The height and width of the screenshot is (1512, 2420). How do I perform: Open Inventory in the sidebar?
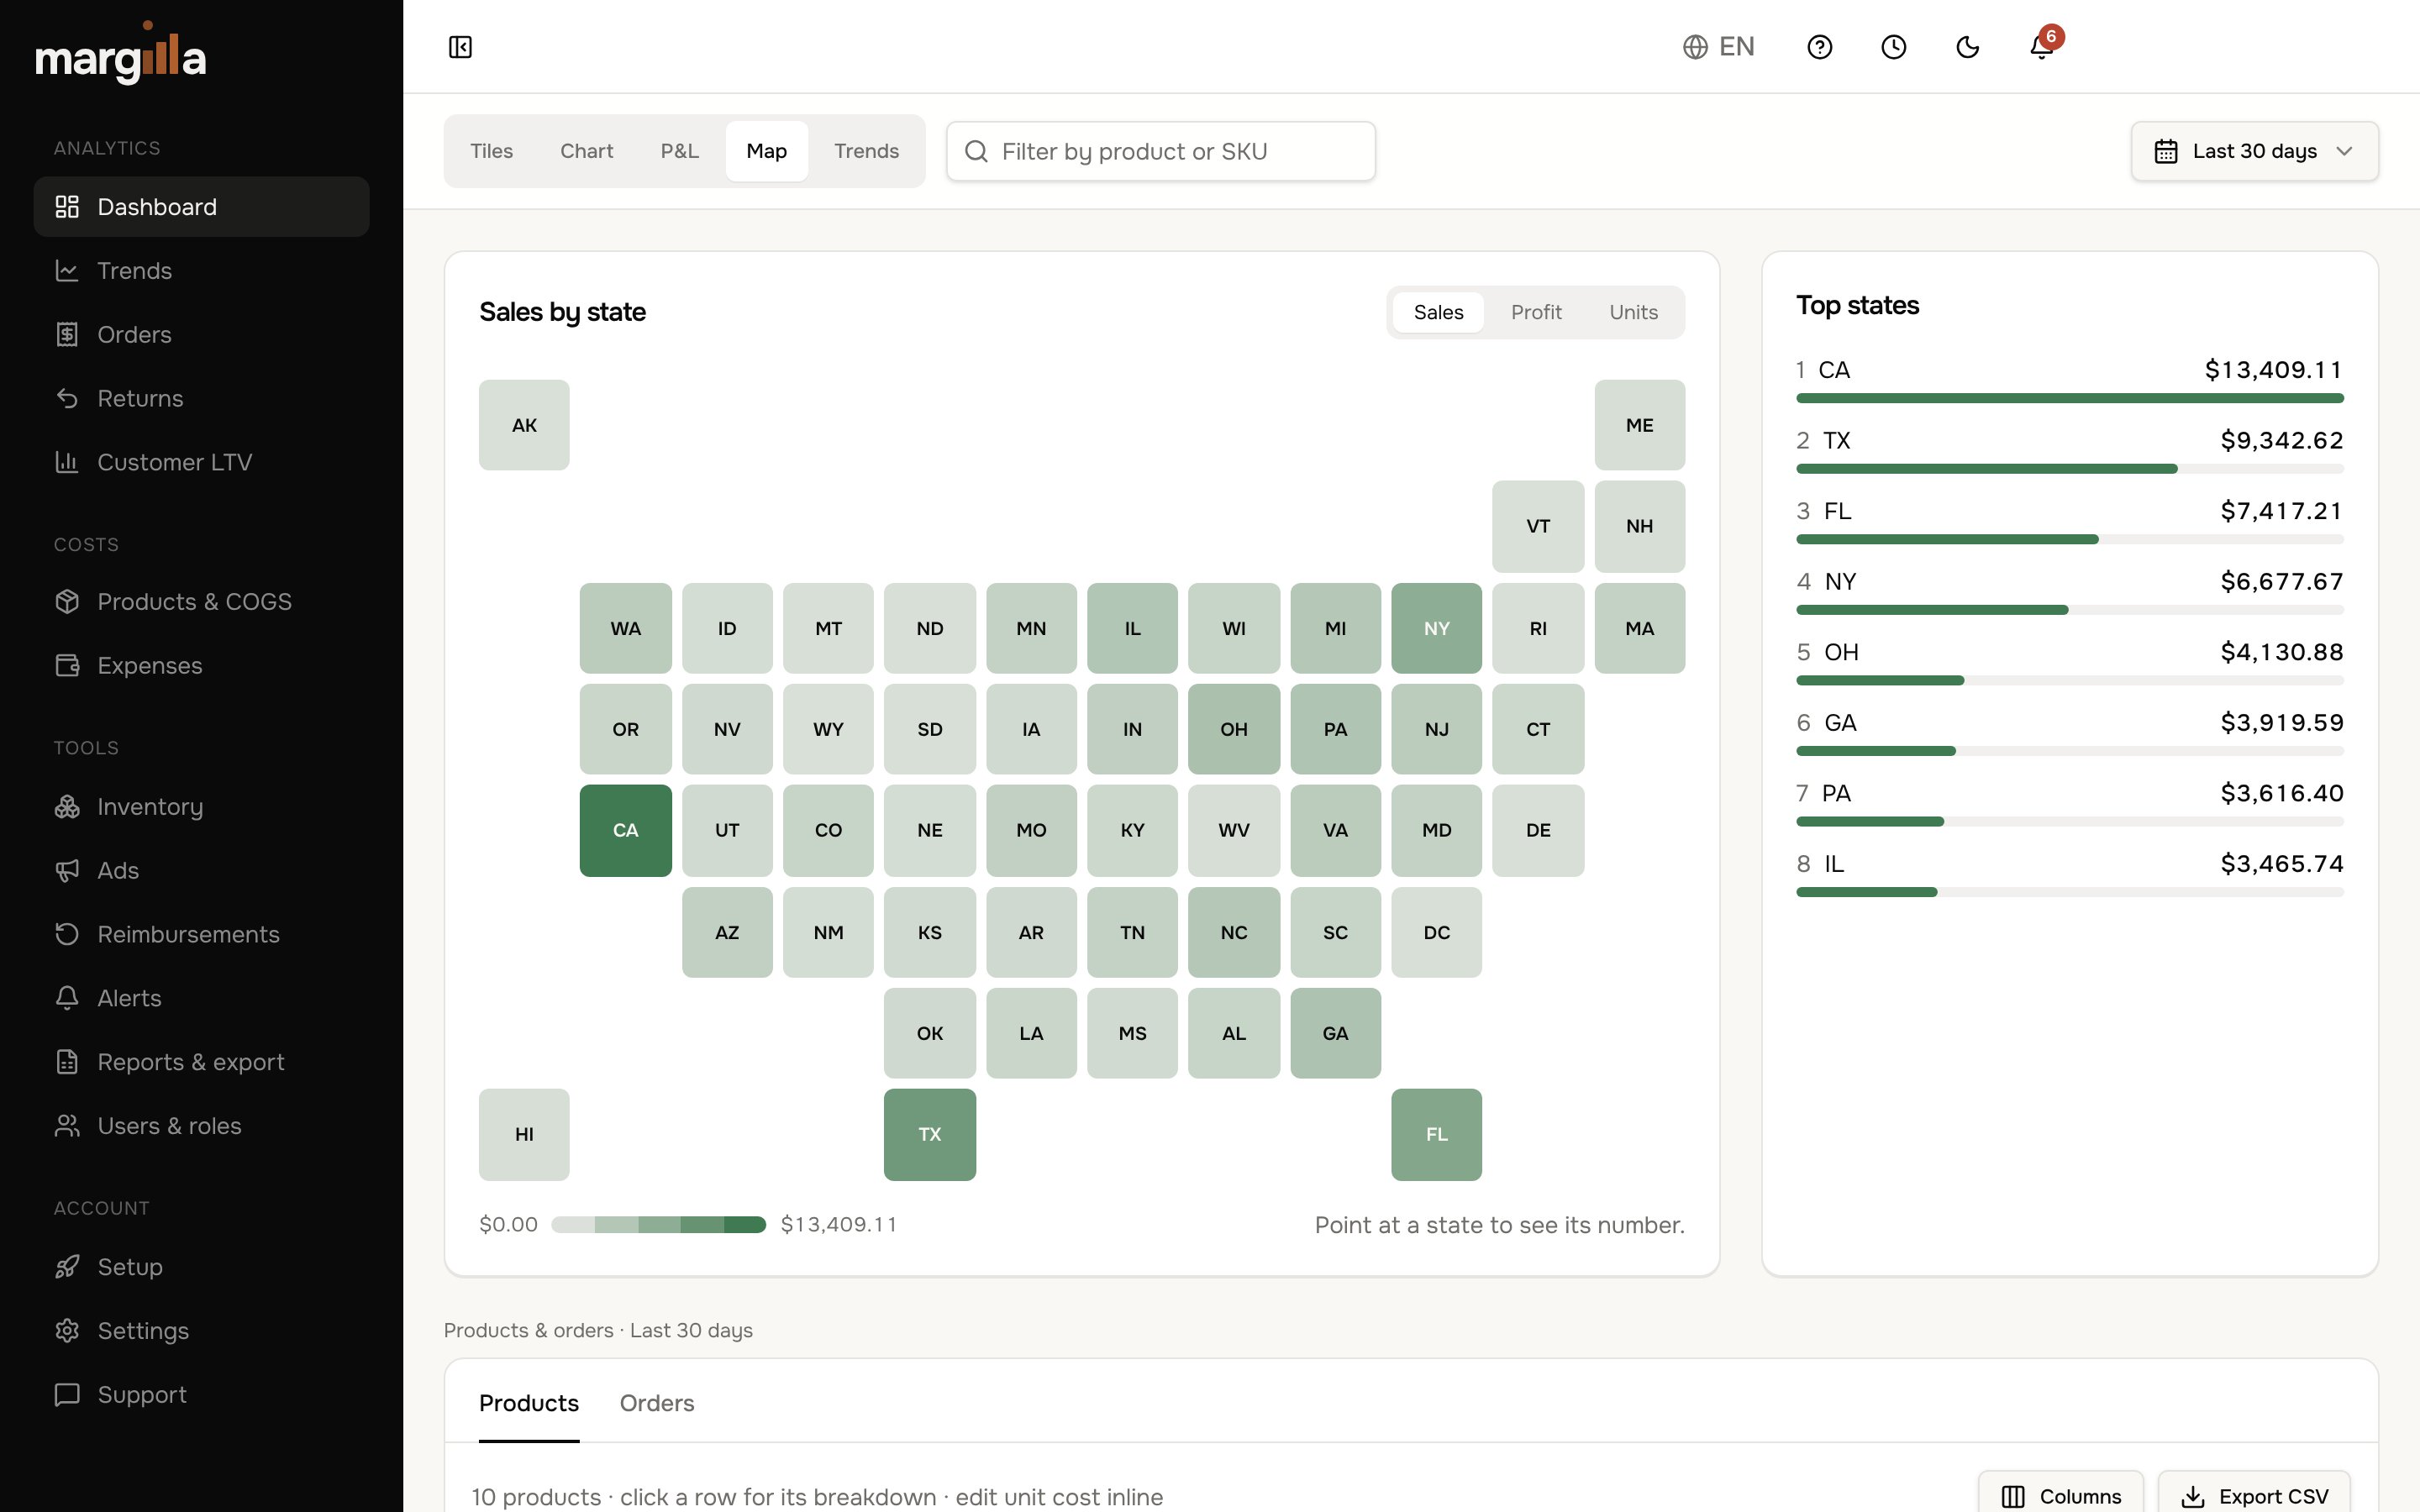[201, 807]
